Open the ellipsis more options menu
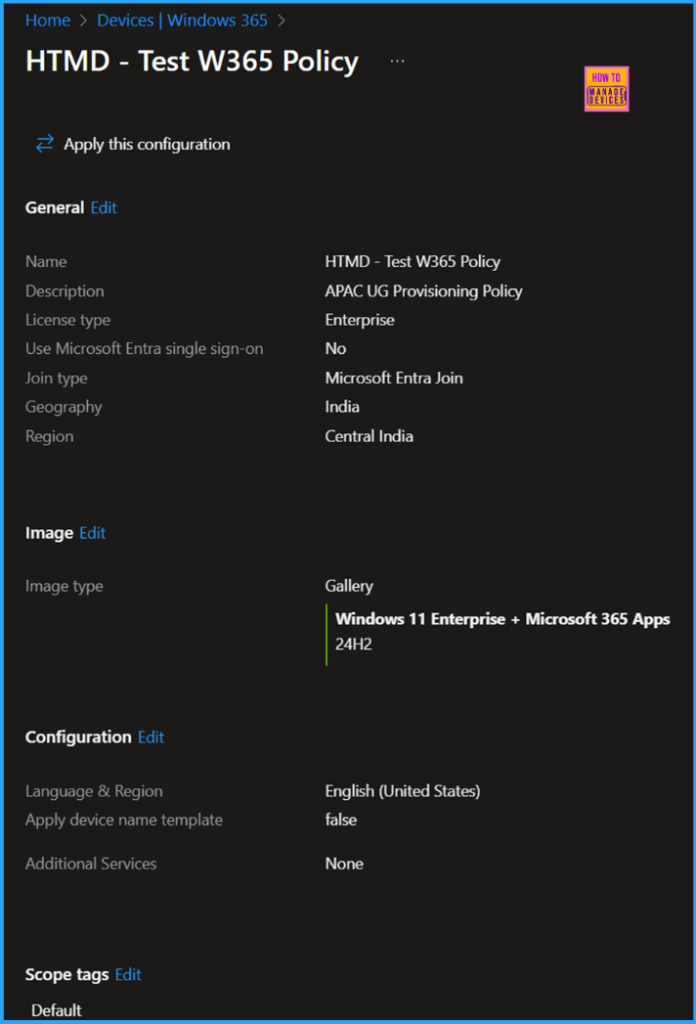The width and height of the screenshot is (696, 1024). [x=397, y=61]
